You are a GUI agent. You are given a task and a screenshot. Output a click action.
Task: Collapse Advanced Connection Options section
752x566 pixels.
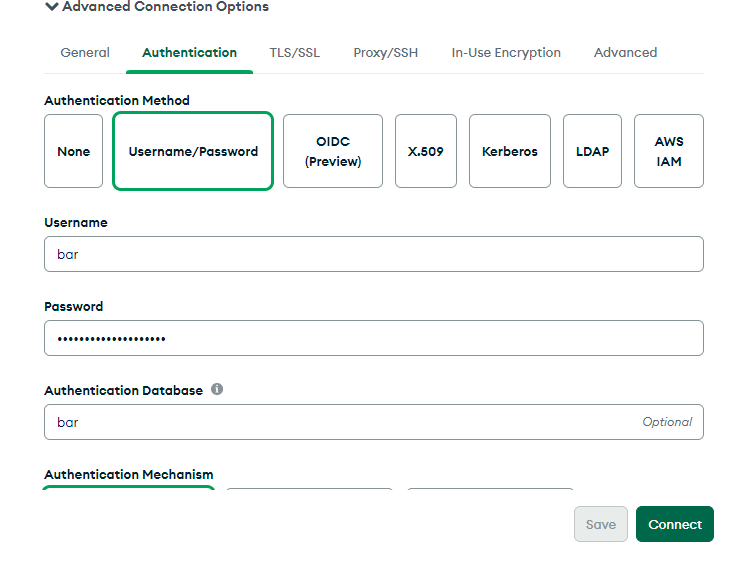coord(156,7)
